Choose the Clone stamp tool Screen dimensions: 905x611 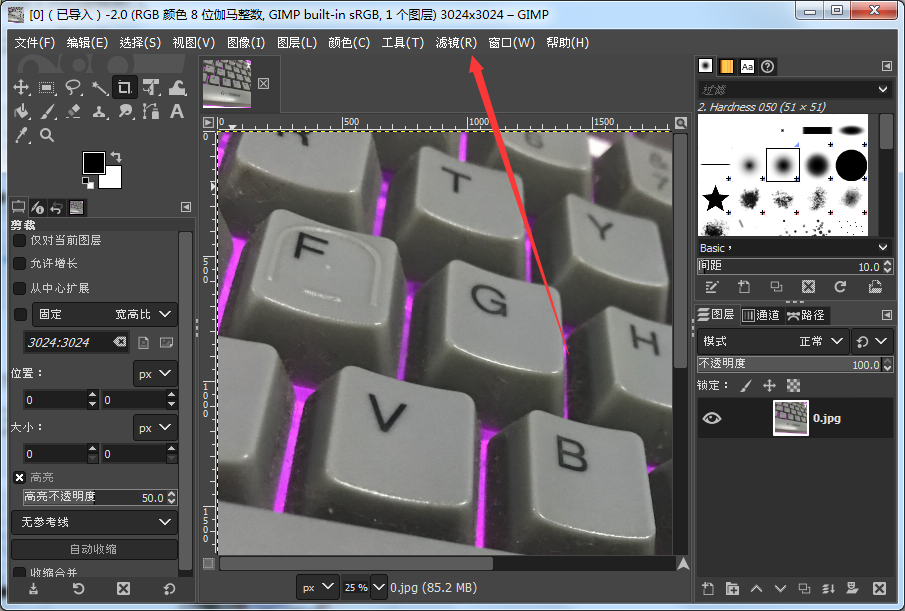coord(99,111)
